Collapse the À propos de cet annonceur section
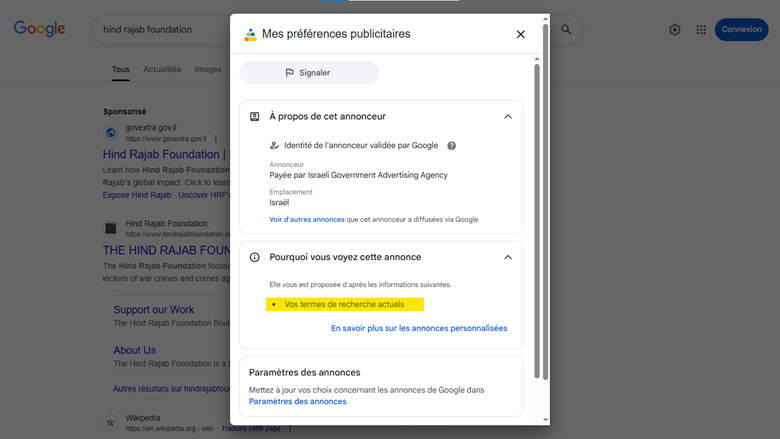The height and width of the screenshot is (439, 780). coord(508,117)
